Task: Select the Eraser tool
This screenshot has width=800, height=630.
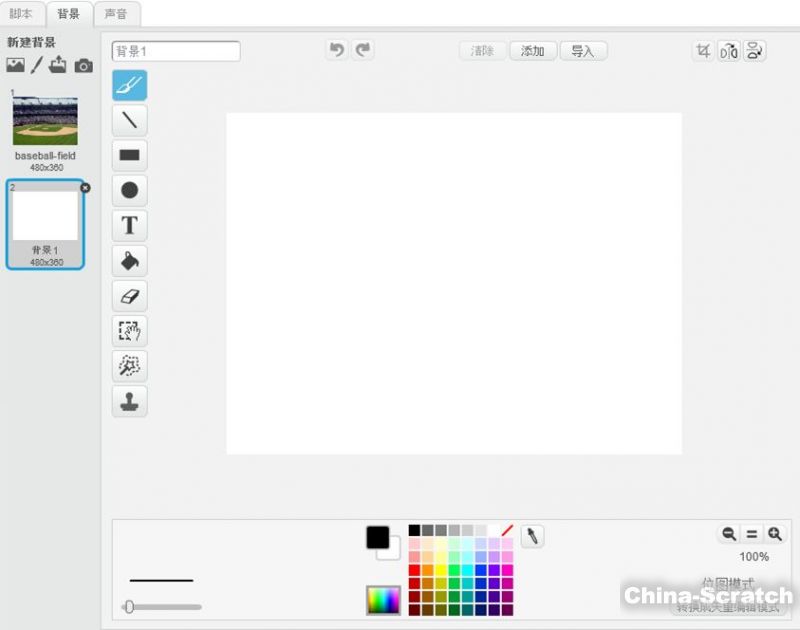Action: [129, 296]
